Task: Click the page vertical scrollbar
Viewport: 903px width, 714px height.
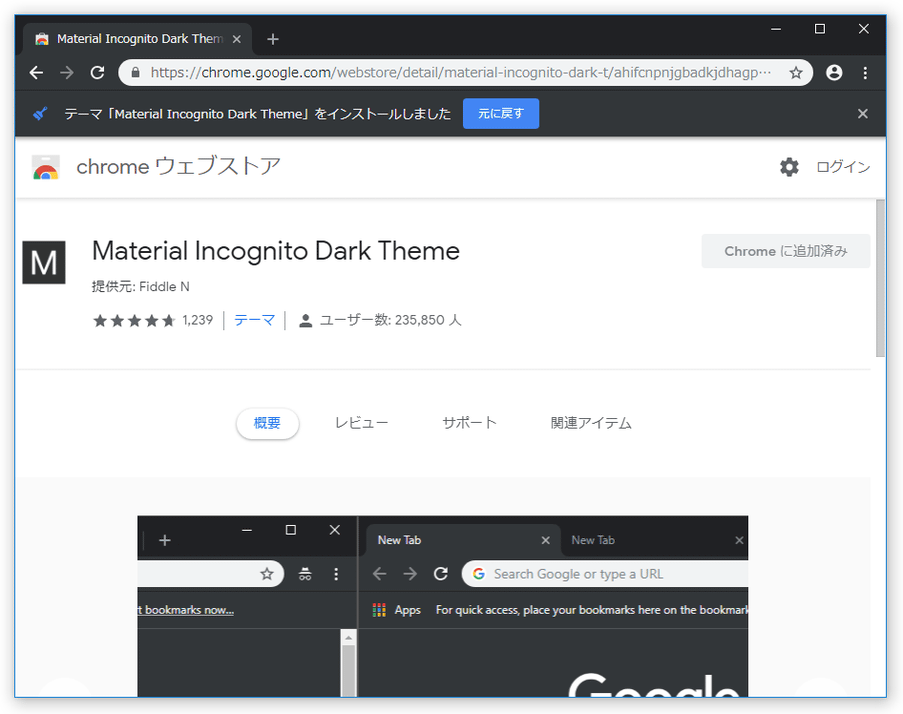Action: 880,279
